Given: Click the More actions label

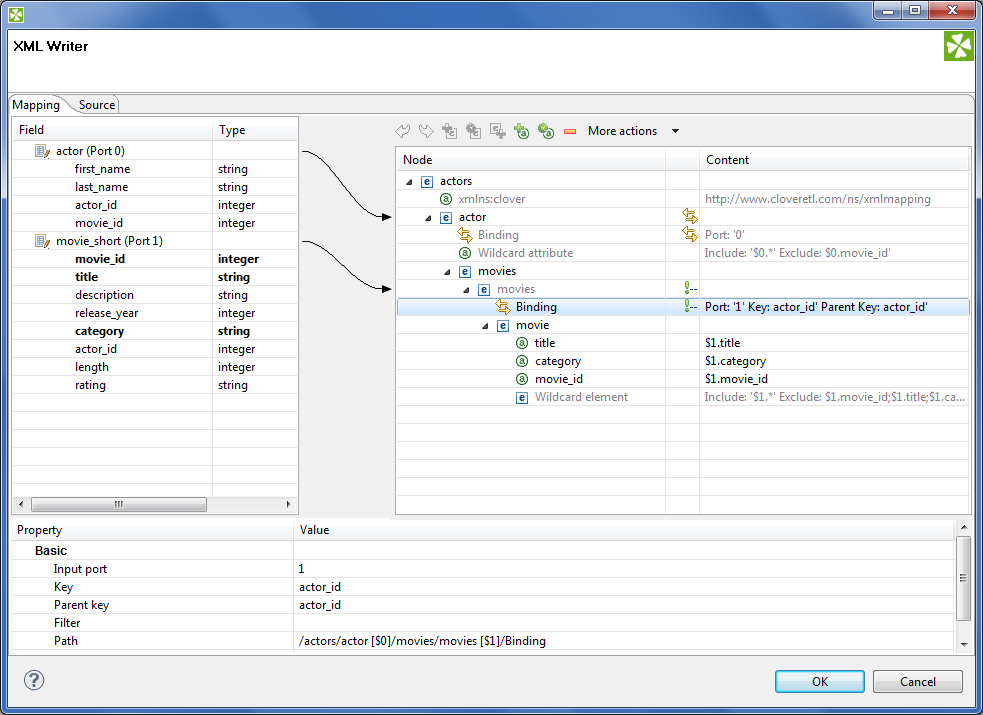Looking at the screenshot, I should coord(622,131).
